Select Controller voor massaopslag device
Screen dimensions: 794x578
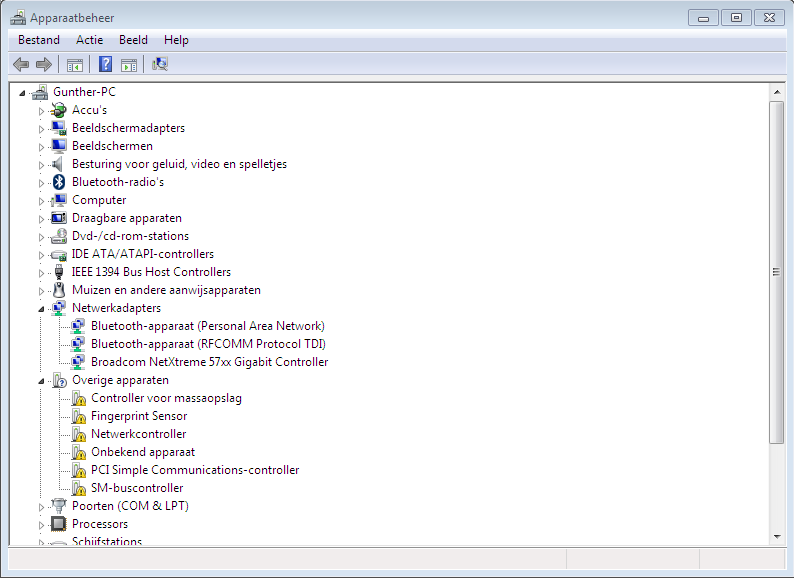coord(166,398)
